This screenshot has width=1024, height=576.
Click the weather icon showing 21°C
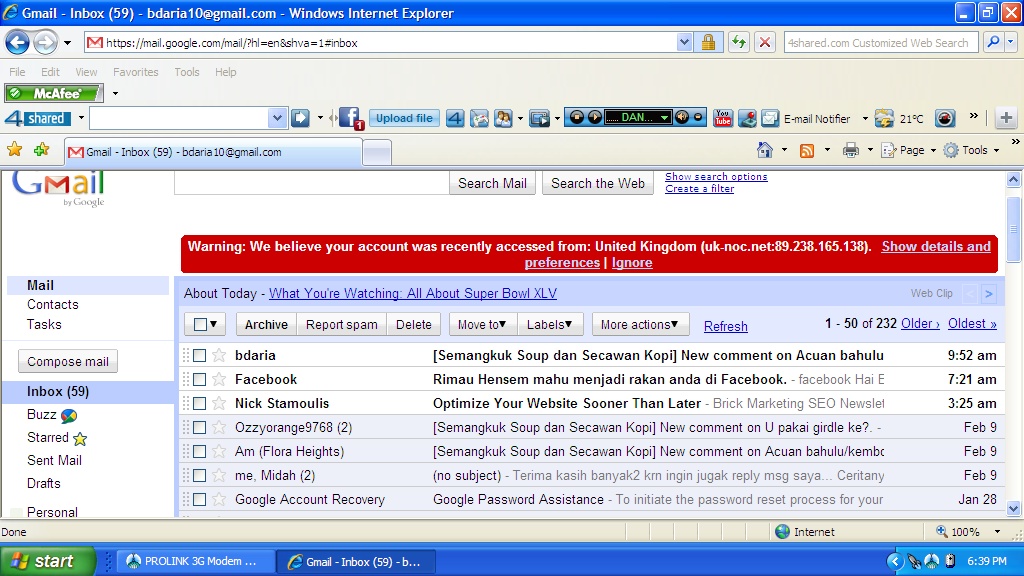pyautogui.click(x=884, y=118)
